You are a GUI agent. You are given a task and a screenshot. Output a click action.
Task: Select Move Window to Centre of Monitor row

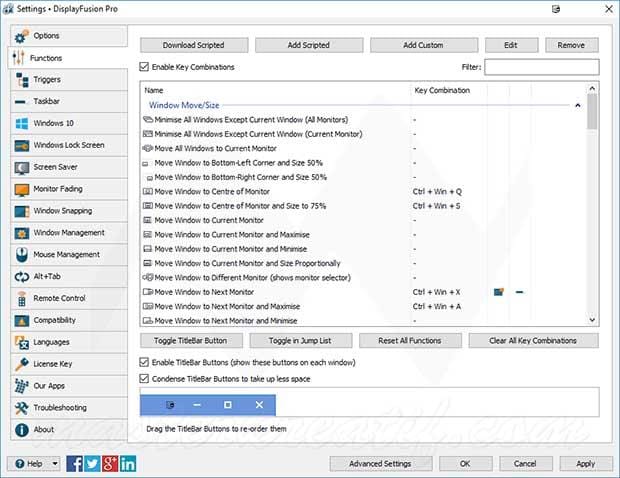[x=364, y=192]
